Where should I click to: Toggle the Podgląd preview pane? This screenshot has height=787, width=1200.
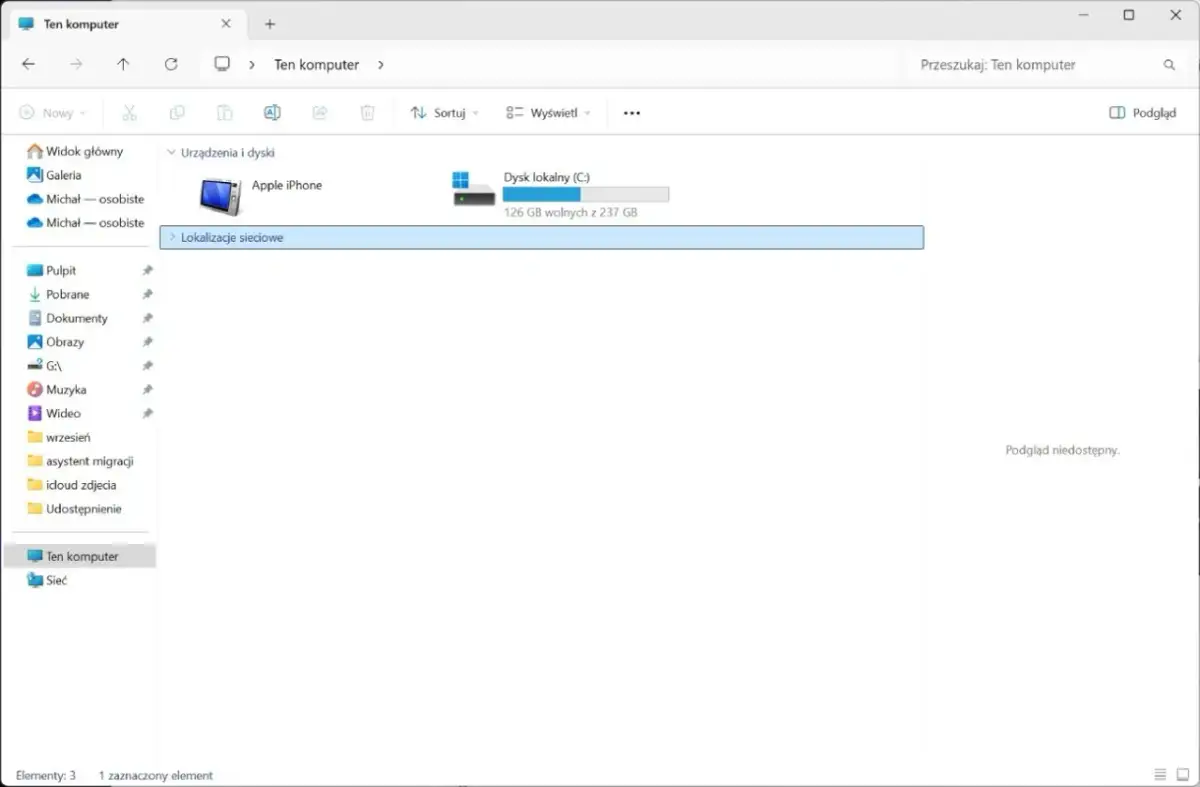(x=1142, y=113)
